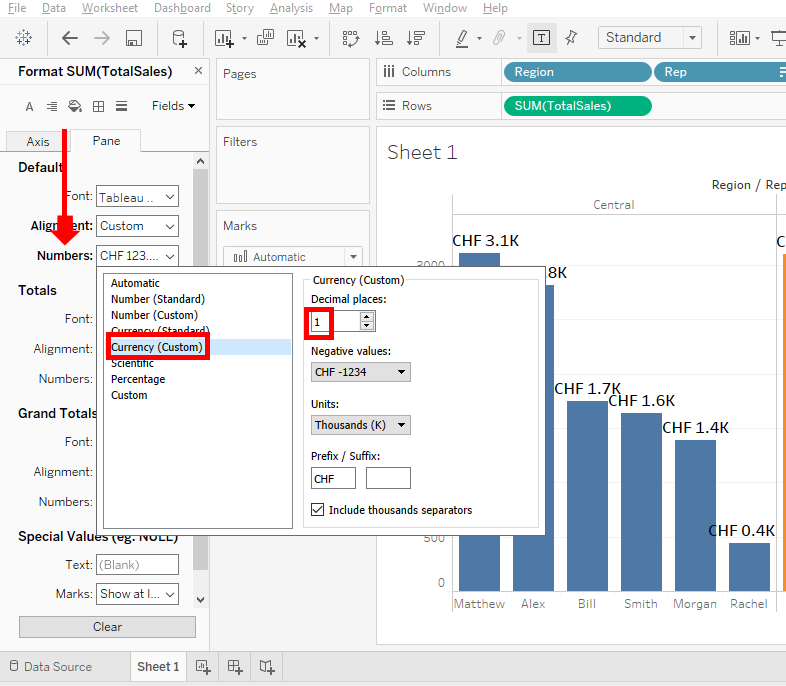The width and height of the screenshot is (786, 686).
Task: Select Percentage in number format list
Action: [138, 379]
